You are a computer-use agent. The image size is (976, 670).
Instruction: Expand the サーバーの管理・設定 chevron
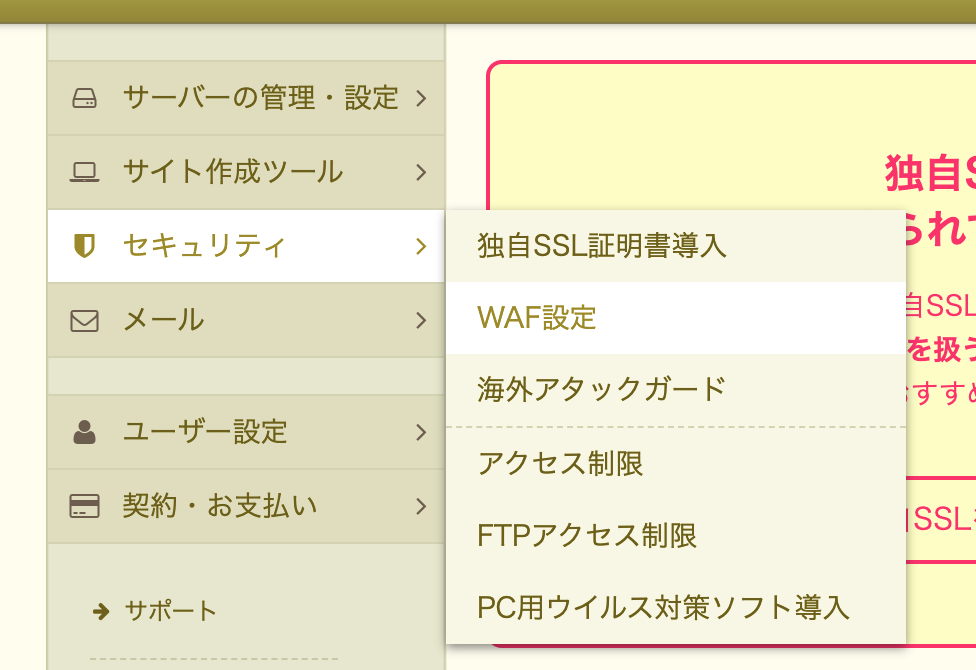pos(421,98)
